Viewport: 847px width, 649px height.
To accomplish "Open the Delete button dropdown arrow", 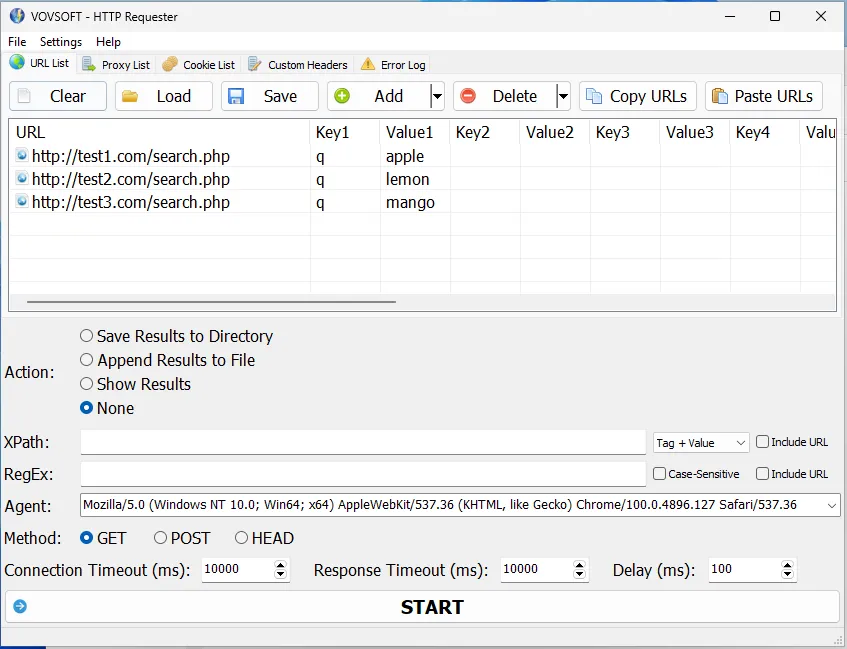I will click(x=563, y=96).
